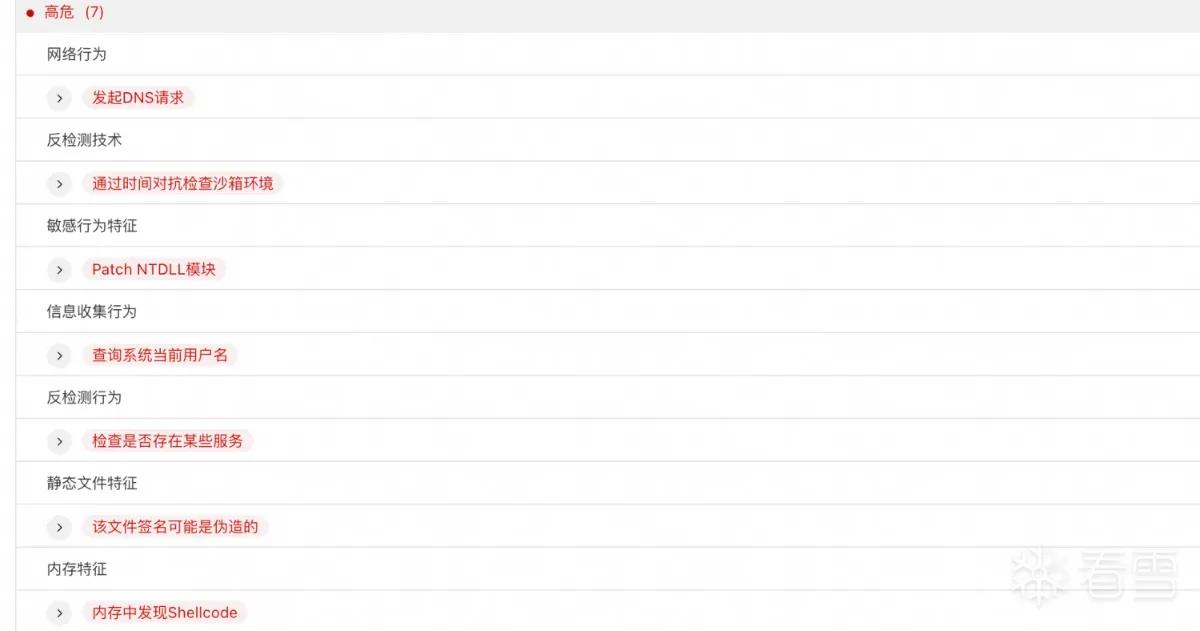
Task: Click the 内存中发现Shellcode tag
Action: tap(165, 612)
